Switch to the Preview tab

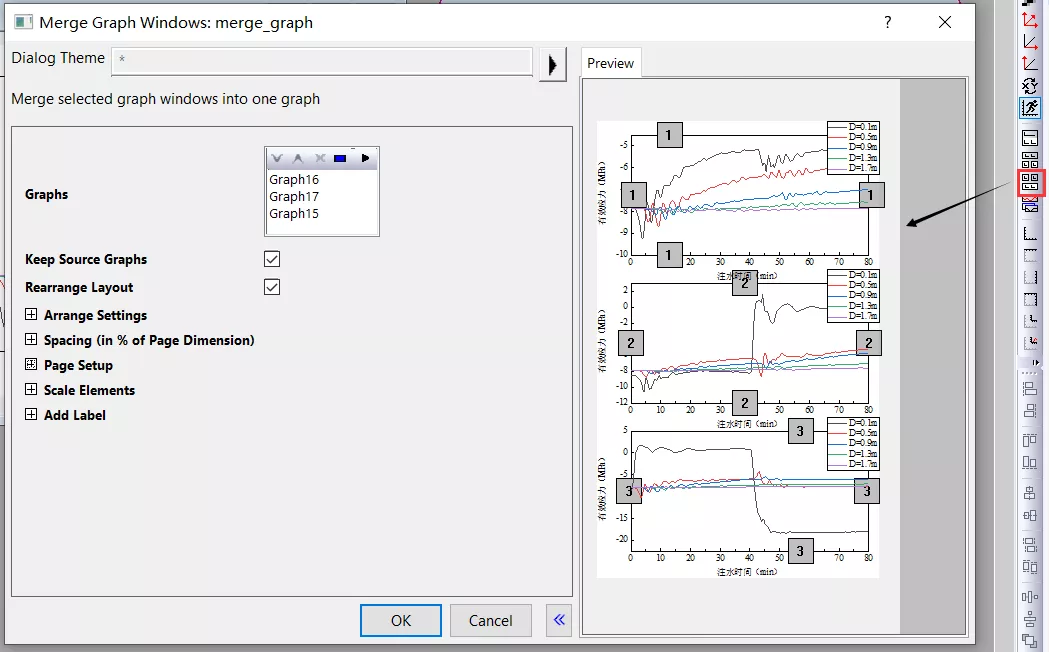coord(610,63)
